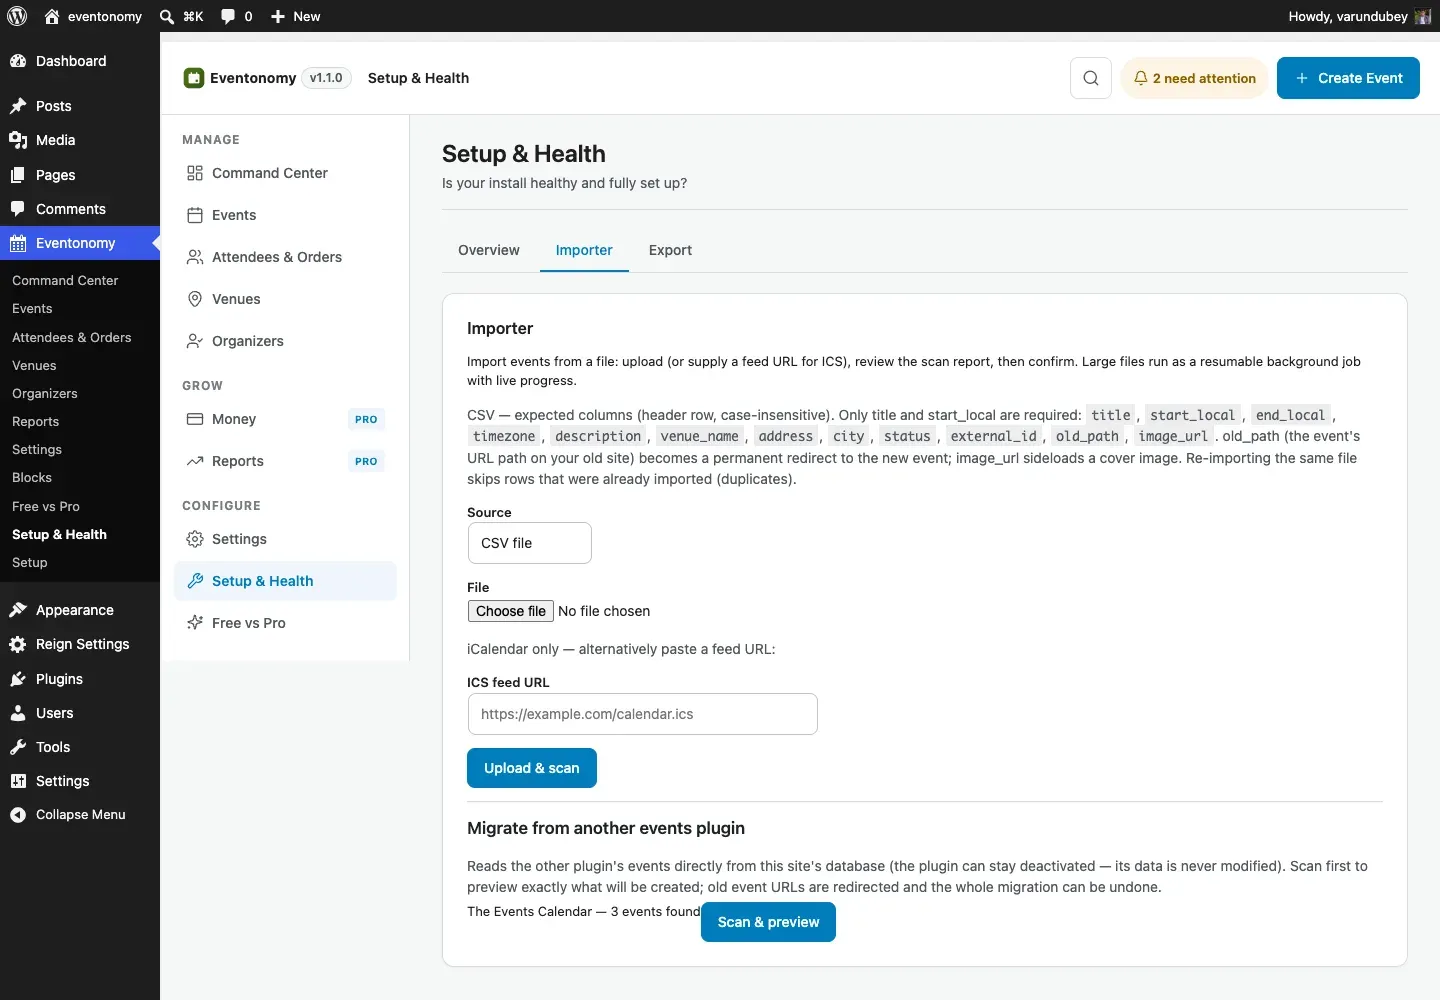Image resolution: width=1440 pixels, height=1000 pixels.
Task: Click the Command Center grid icon
Action: click(195, 173)
